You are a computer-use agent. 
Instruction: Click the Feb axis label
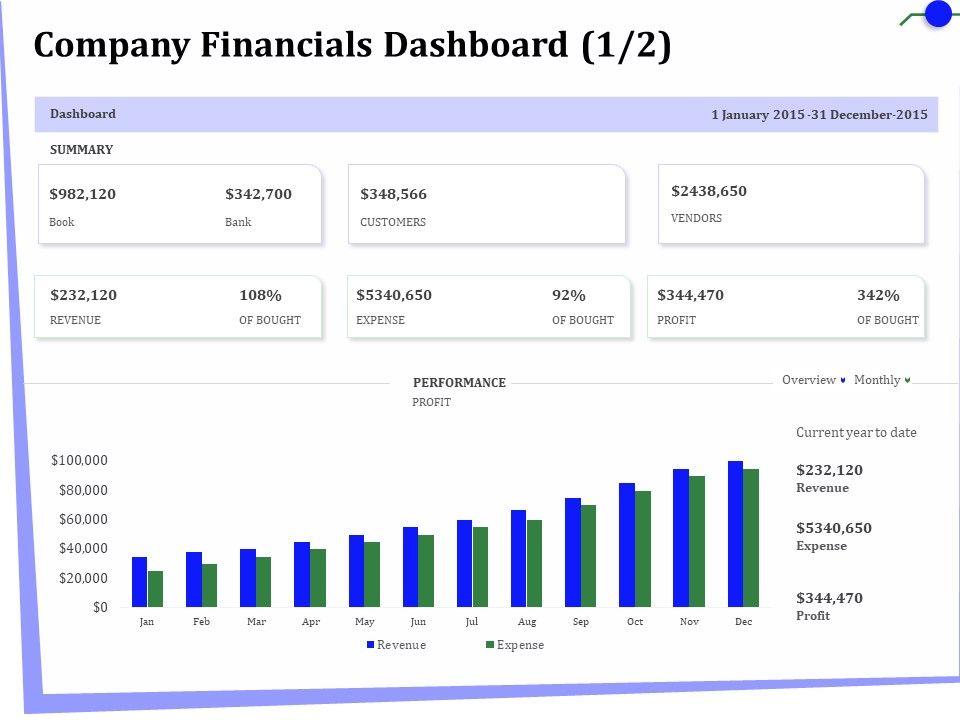point(201,621)
